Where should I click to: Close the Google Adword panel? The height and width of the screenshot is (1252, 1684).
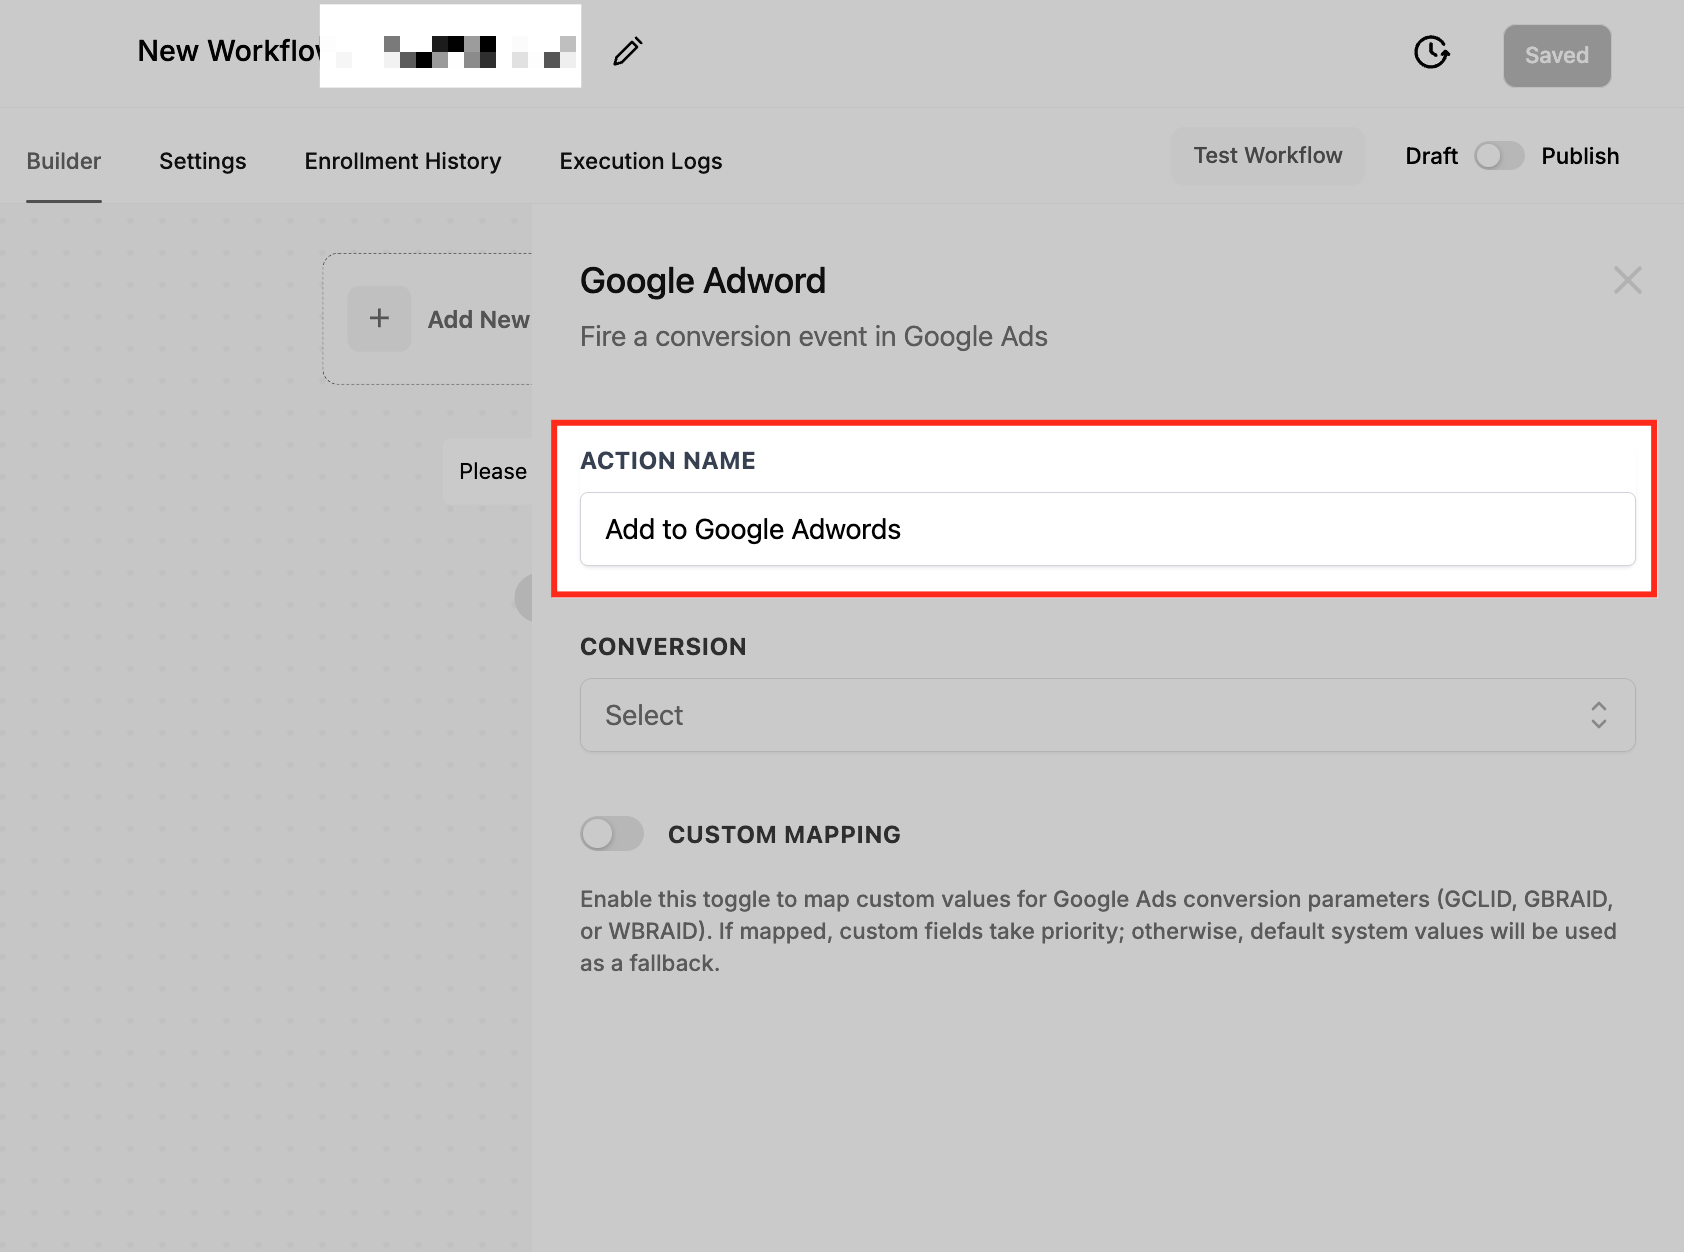click(x=1628, y=281)
